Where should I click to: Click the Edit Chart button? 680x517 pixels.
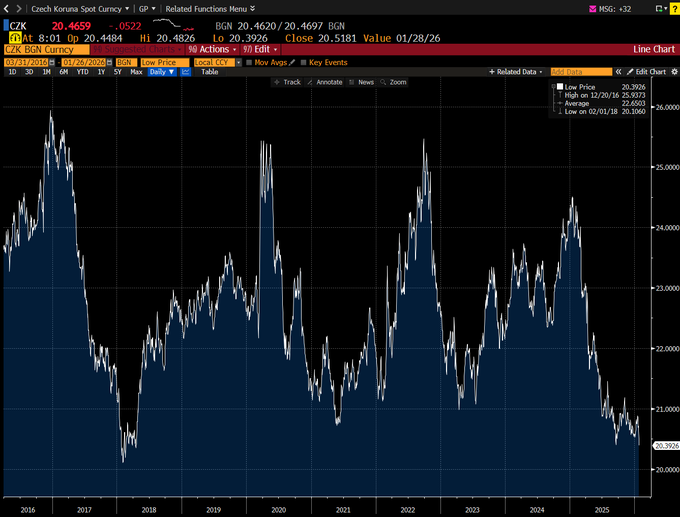[644, 72]
